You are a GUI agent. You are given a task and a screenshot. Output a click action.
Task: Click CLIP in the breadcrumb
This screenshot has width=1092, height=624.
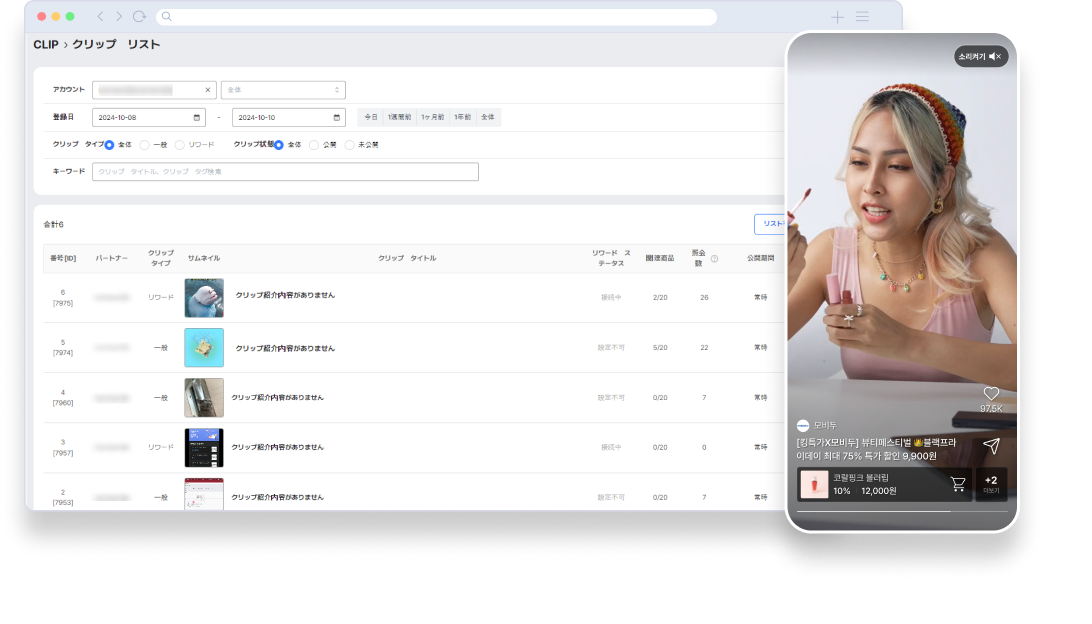46,45
